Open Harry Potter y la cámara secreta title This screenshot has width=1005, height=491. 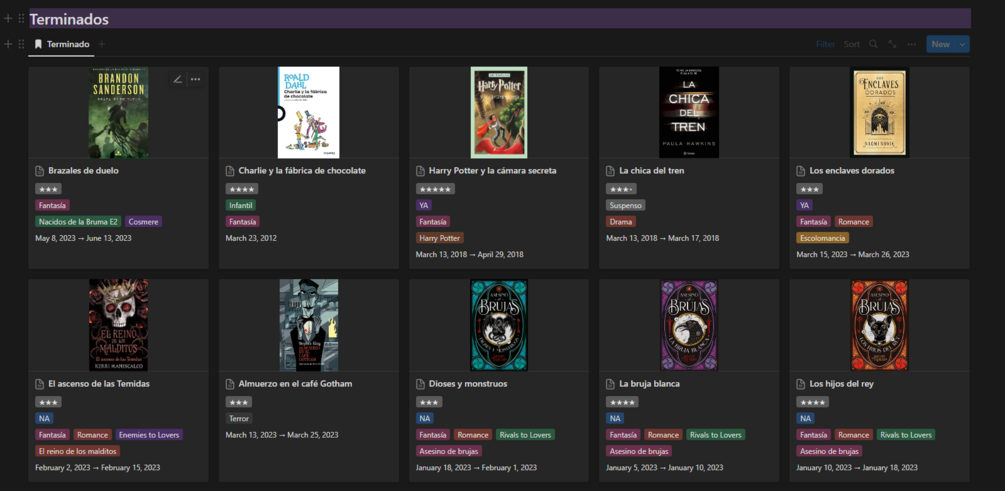coord(492,171)
